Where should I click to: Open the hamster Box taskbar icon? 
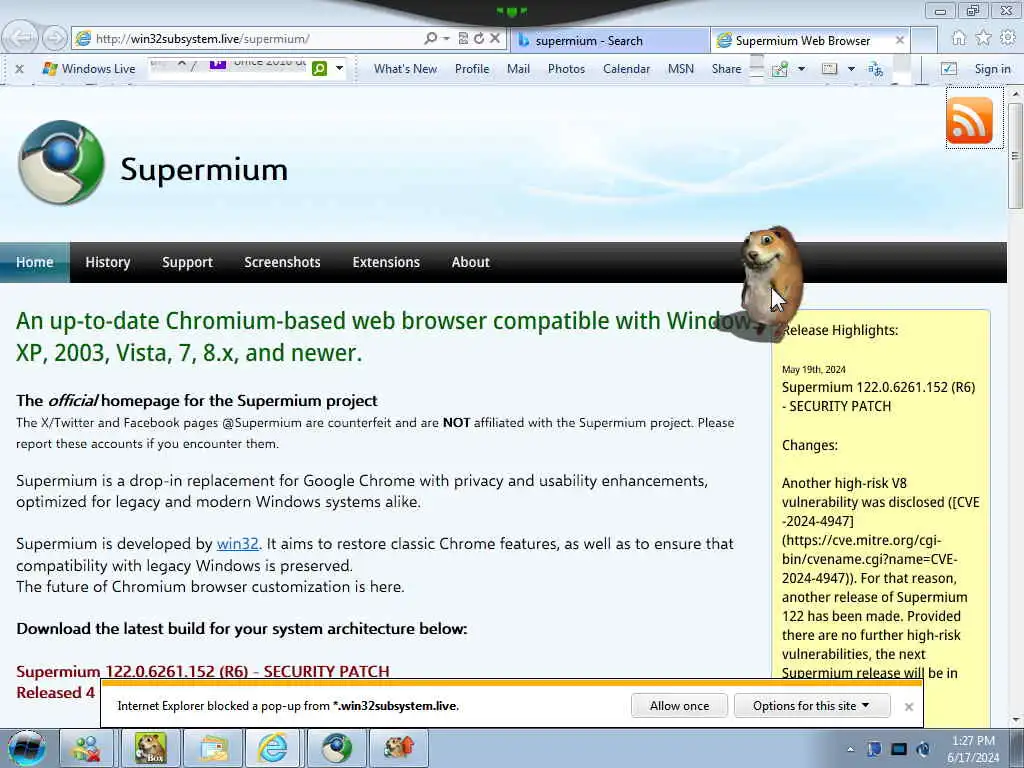150,748
